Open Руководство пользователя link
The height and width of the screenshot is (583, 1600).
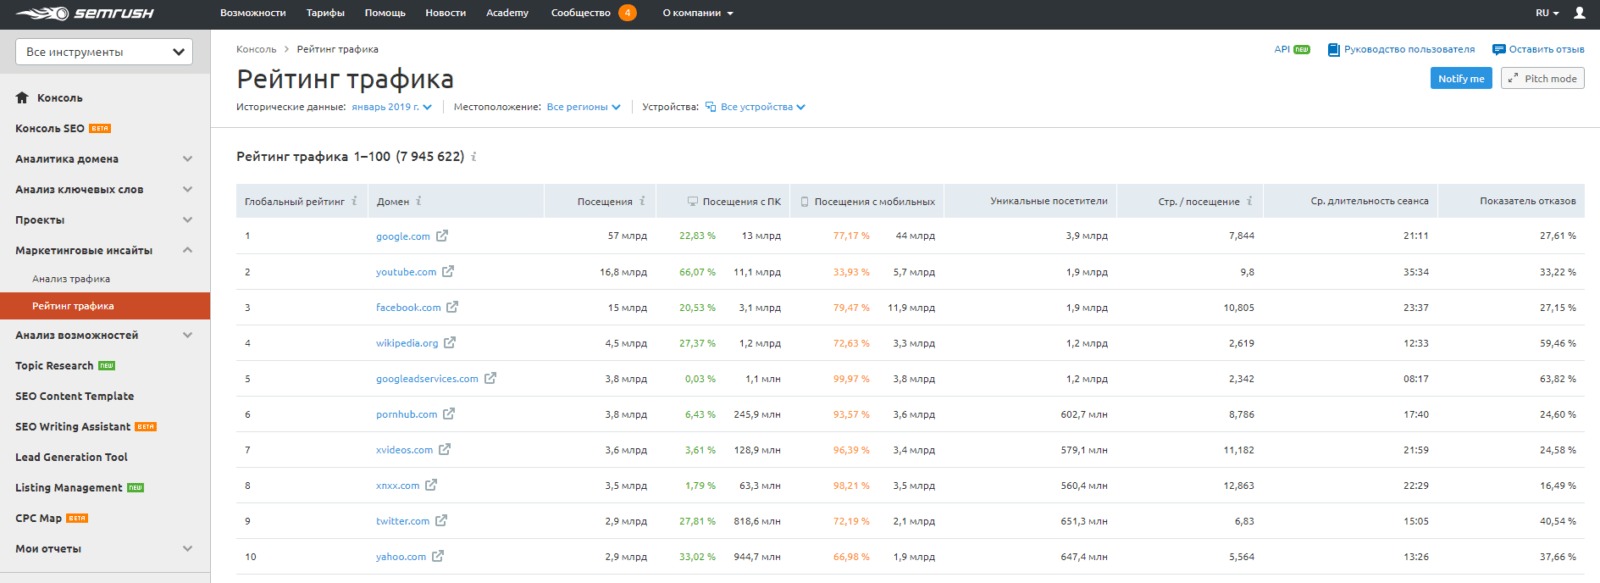click(x=1409, y=49)
